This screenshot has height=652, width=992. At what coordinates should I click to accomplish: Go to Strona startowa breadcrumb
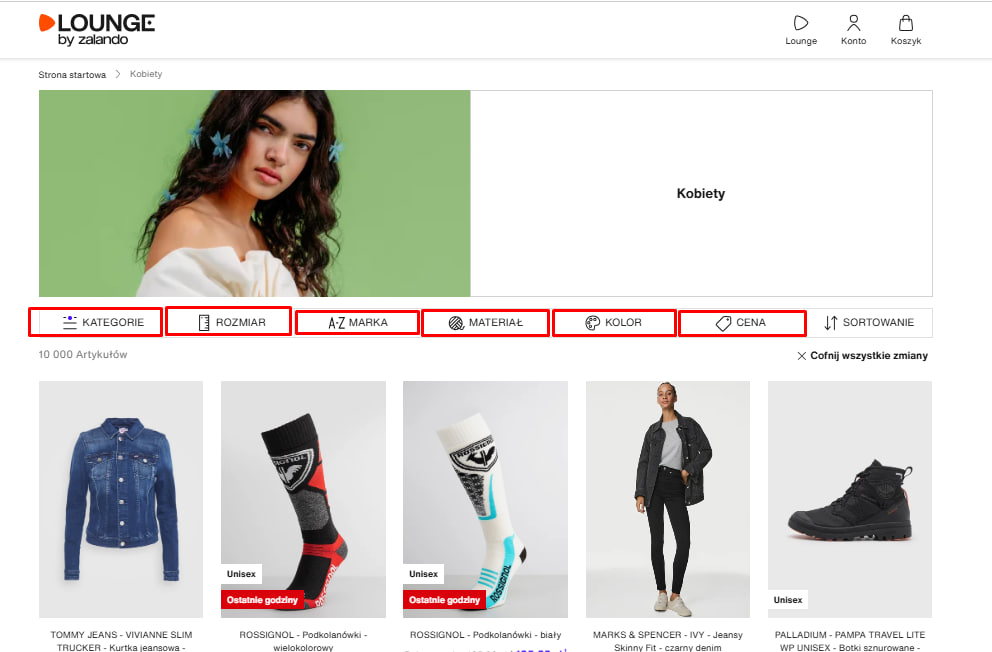[x=72, y=75]
